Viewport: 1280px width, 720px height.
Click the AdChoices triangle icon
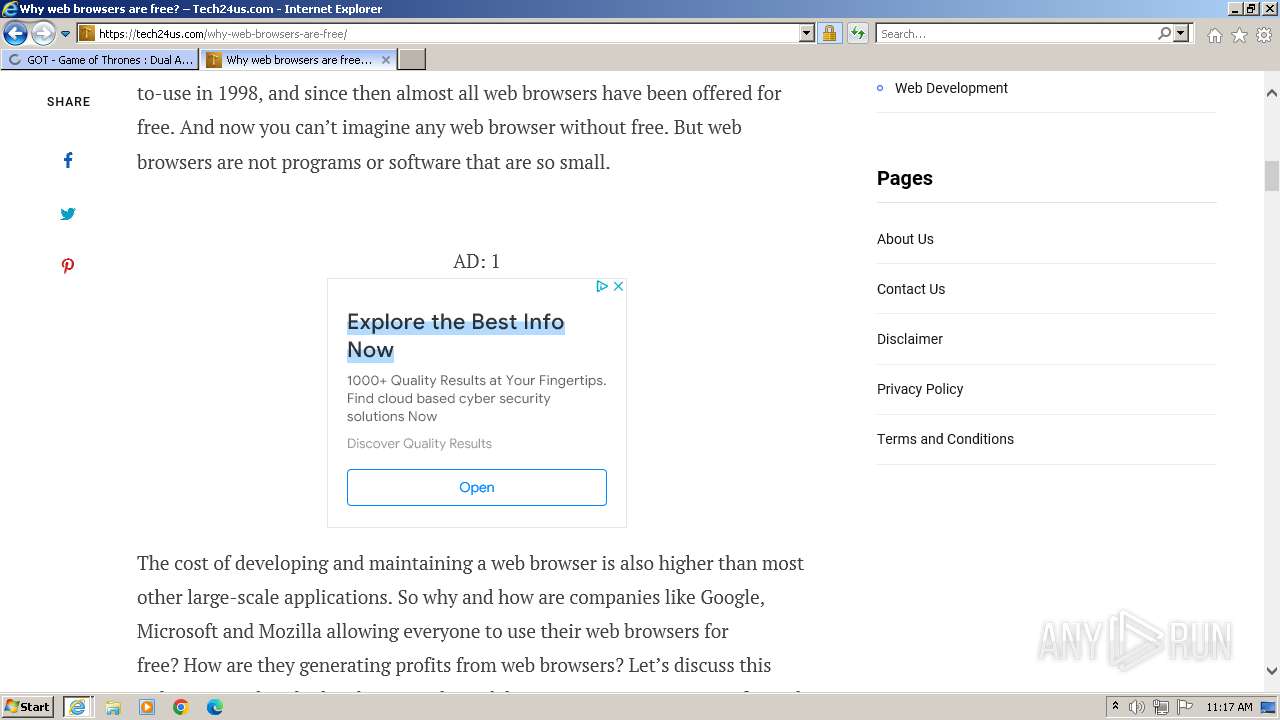click(602, 286)
